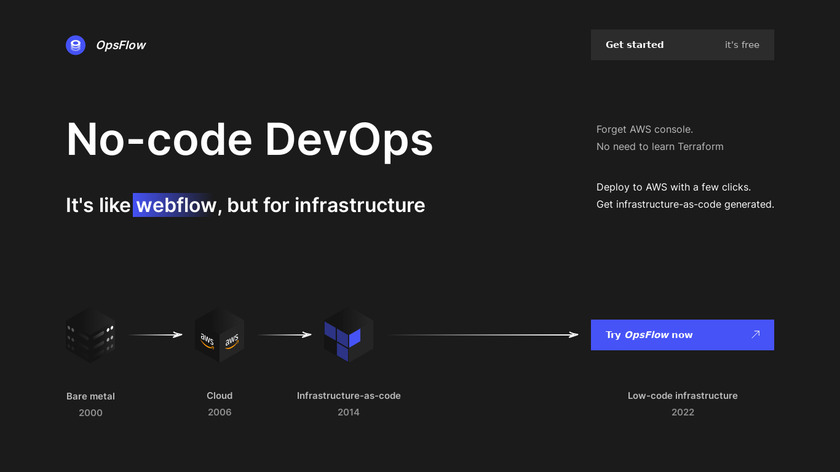Click the OpsFlow round logo icon

click(x=76, y=45)
